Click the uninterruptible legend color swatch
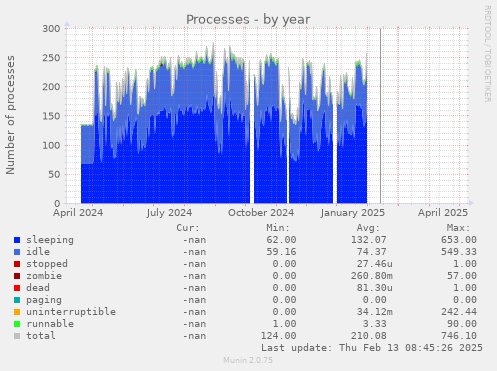Image resolution: width=497 pixels, height=371 pixels. (x=17, y=312)
